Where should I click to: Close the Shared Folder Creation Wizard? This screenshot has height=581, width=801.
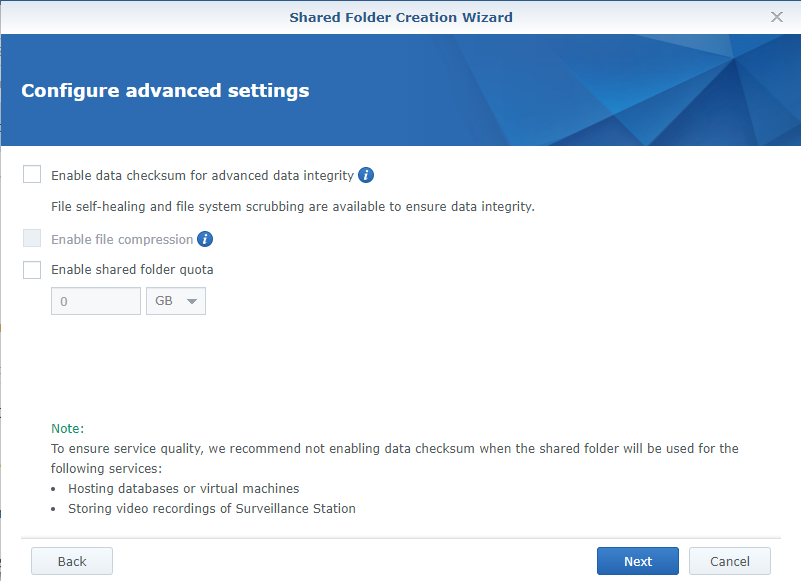click(x=776, y=17)
